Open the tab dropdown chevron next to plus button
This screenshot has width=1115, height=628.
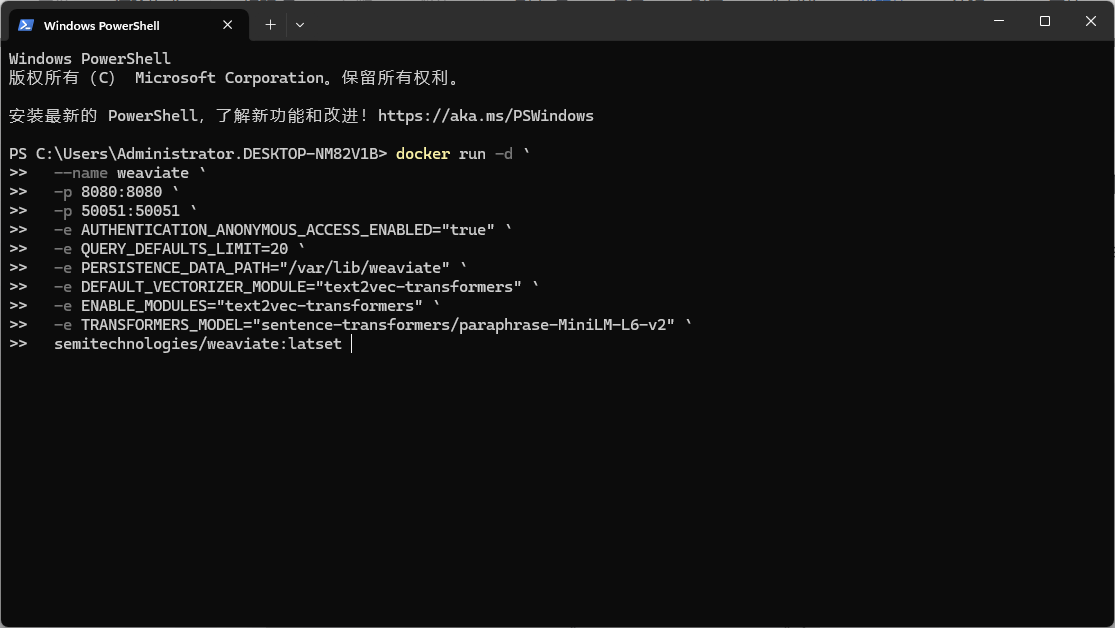[x=300, y=25]
